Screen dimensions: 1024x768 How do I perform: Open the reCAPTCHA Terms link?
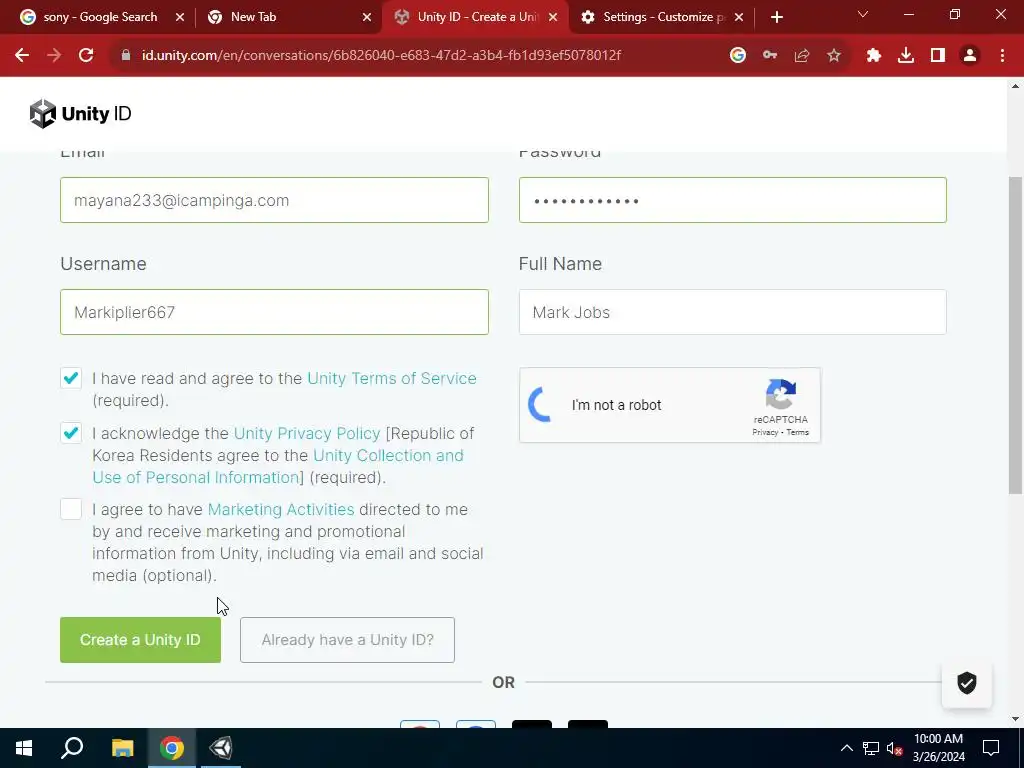click(797, 432)
